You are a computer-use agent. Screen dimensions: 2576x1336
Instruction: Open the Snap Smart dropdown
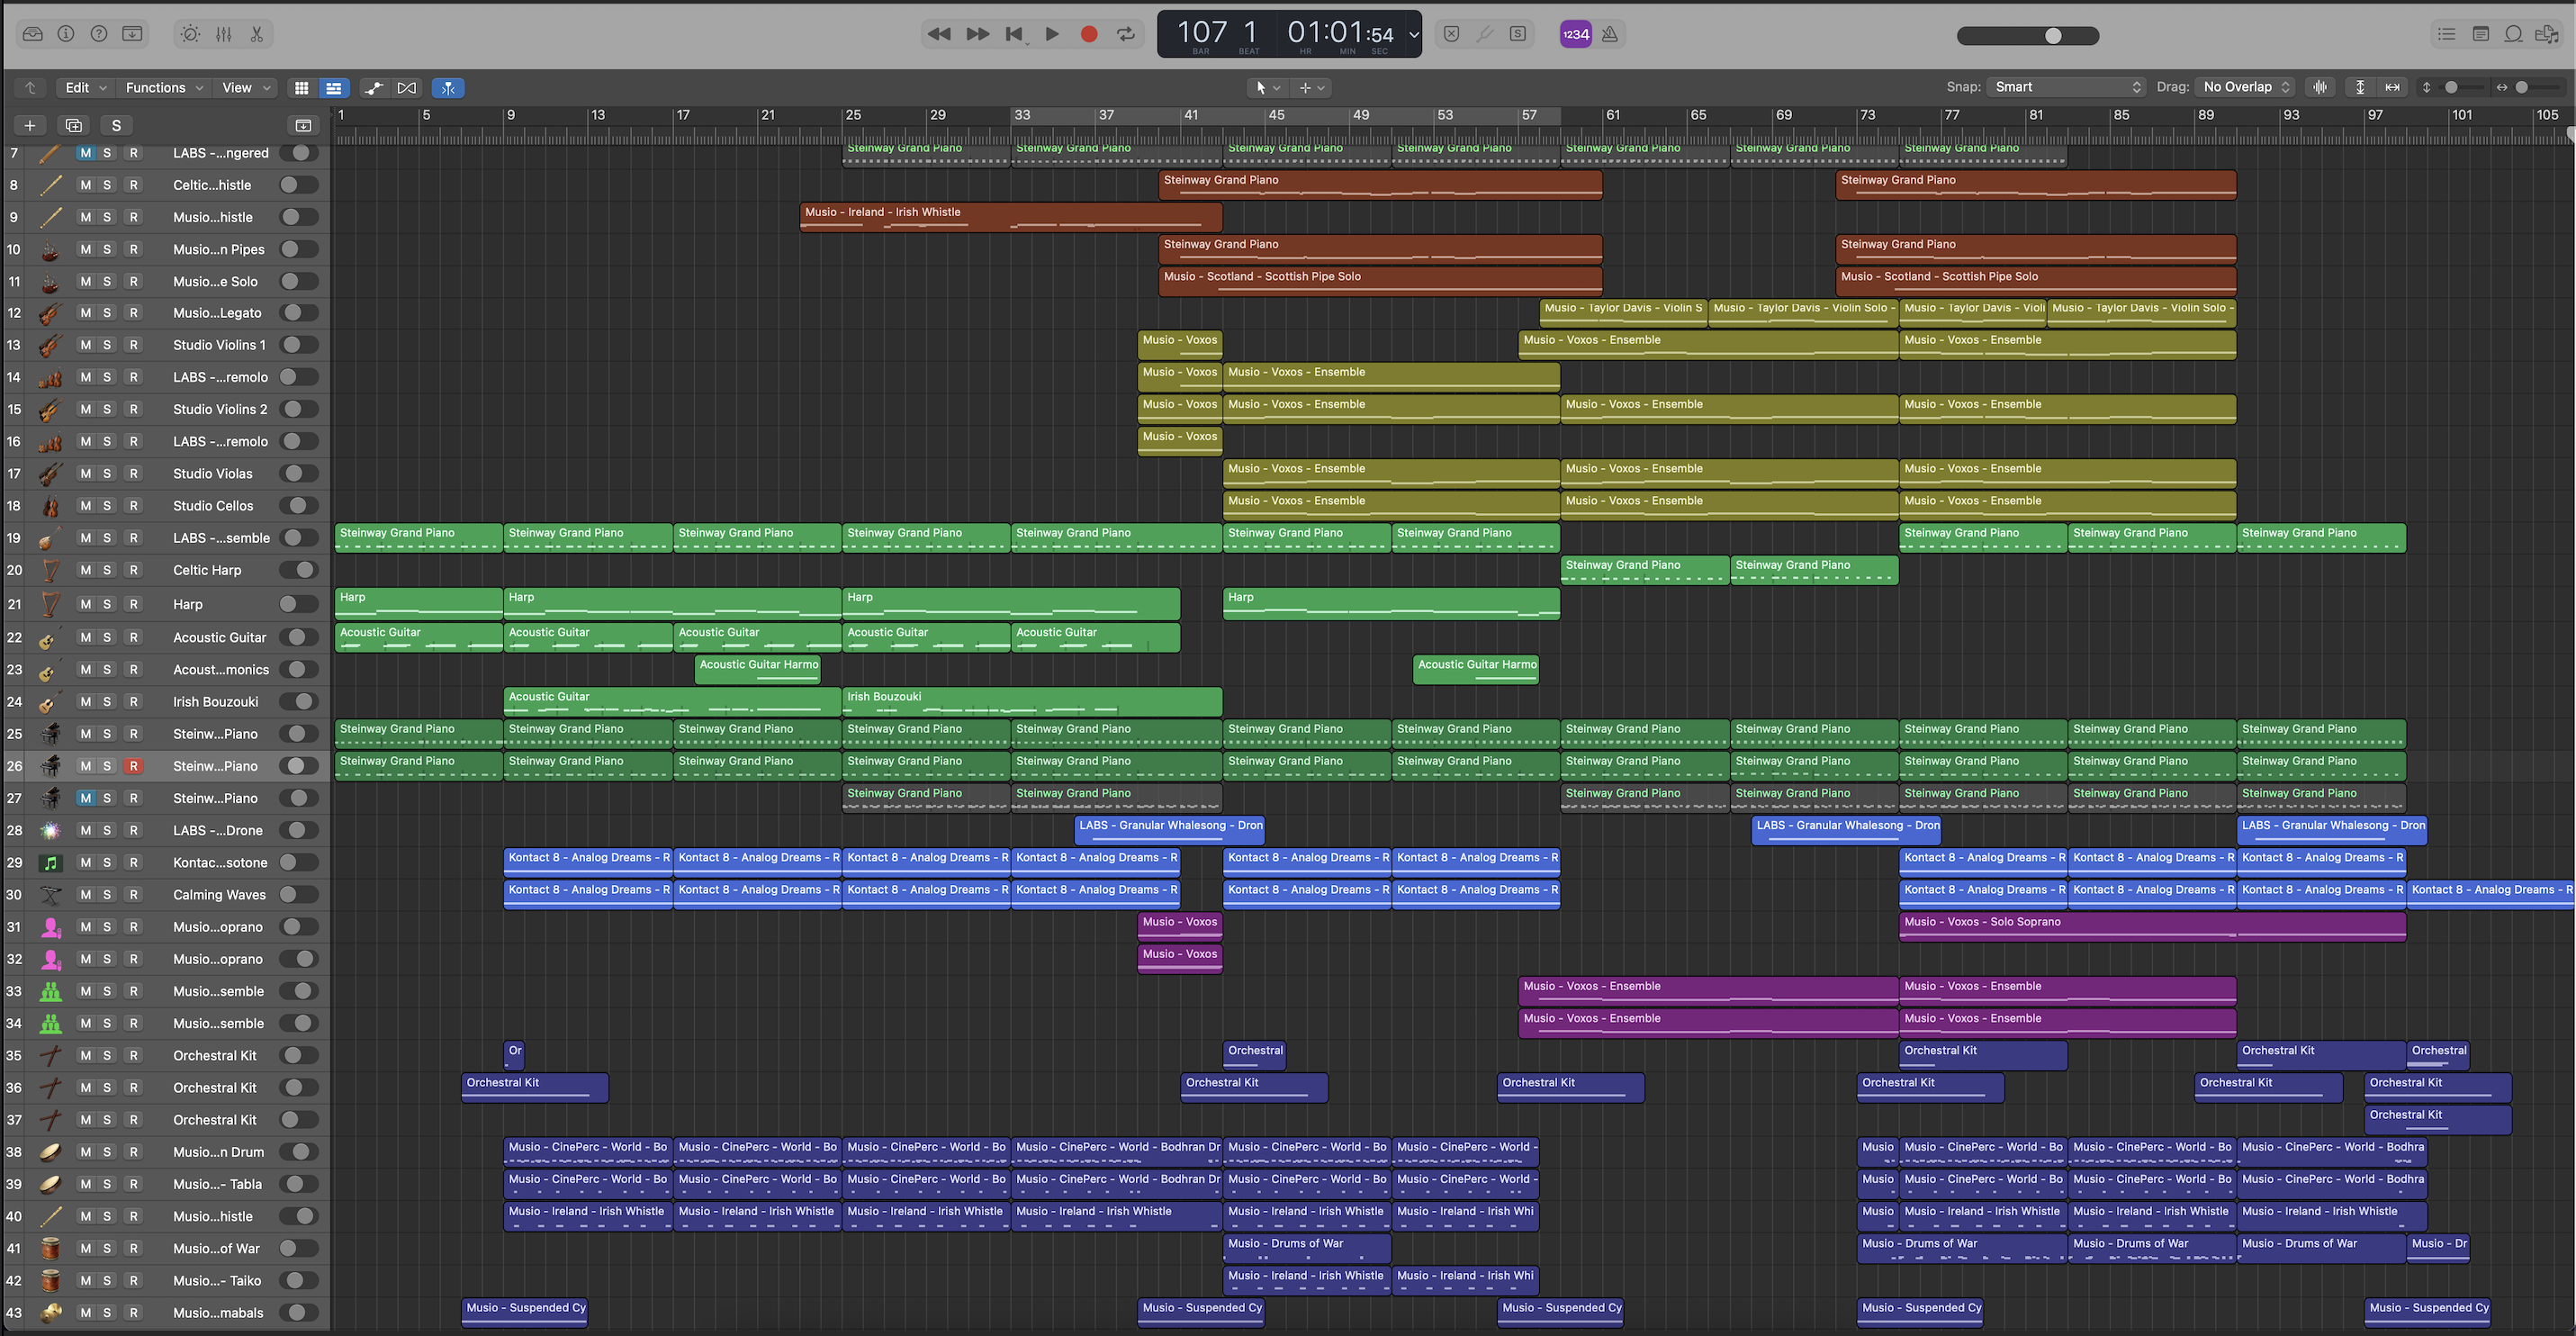click(2066, 87)
